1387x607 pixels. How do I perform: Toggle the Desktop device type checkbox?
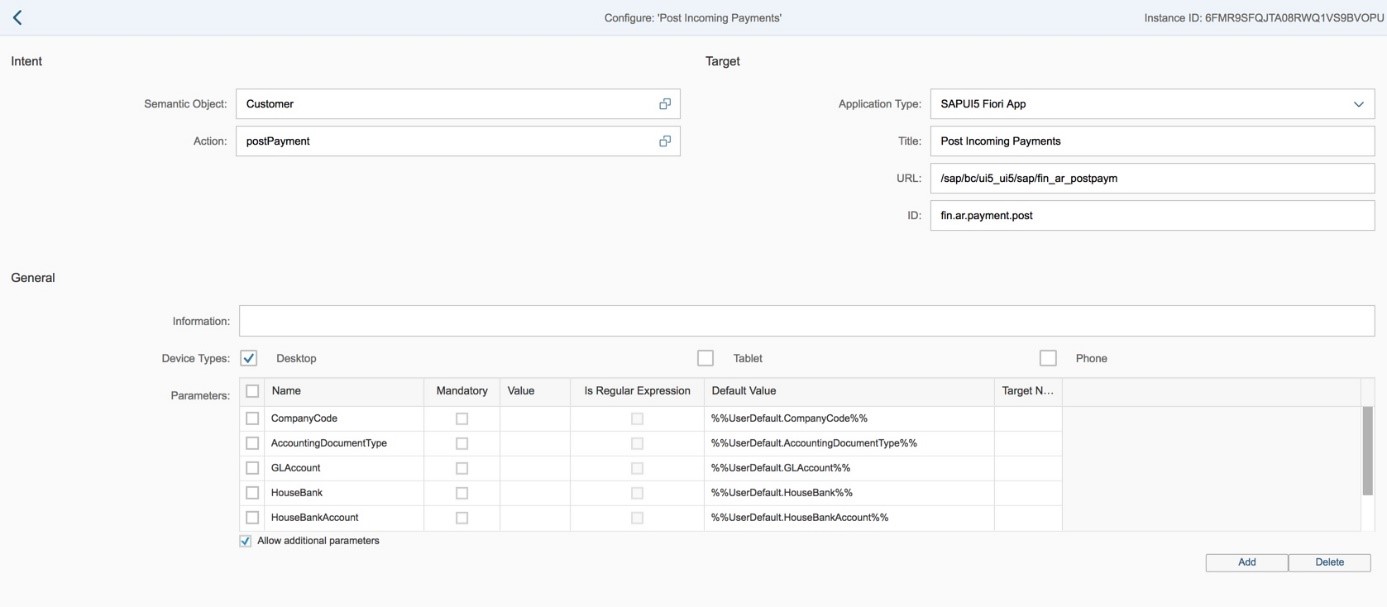point(250,358)
